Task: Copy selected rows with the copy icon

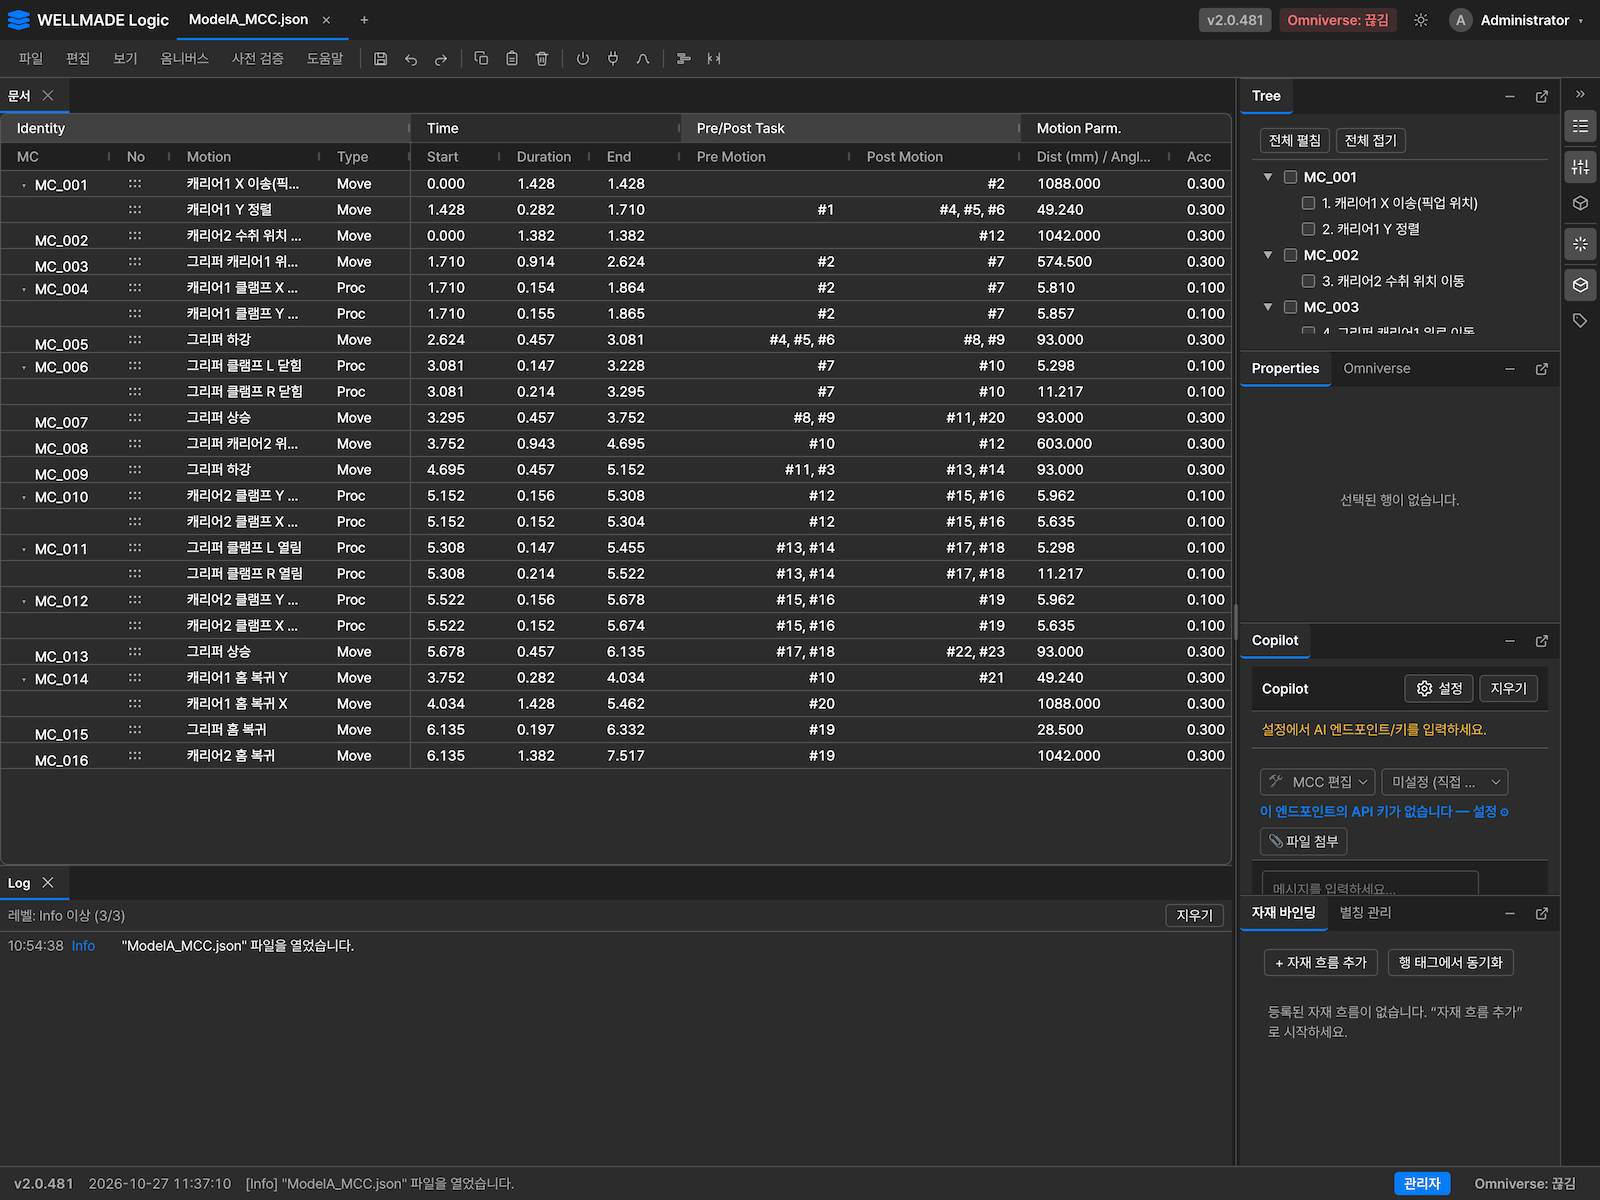Action: coord(481,59)
